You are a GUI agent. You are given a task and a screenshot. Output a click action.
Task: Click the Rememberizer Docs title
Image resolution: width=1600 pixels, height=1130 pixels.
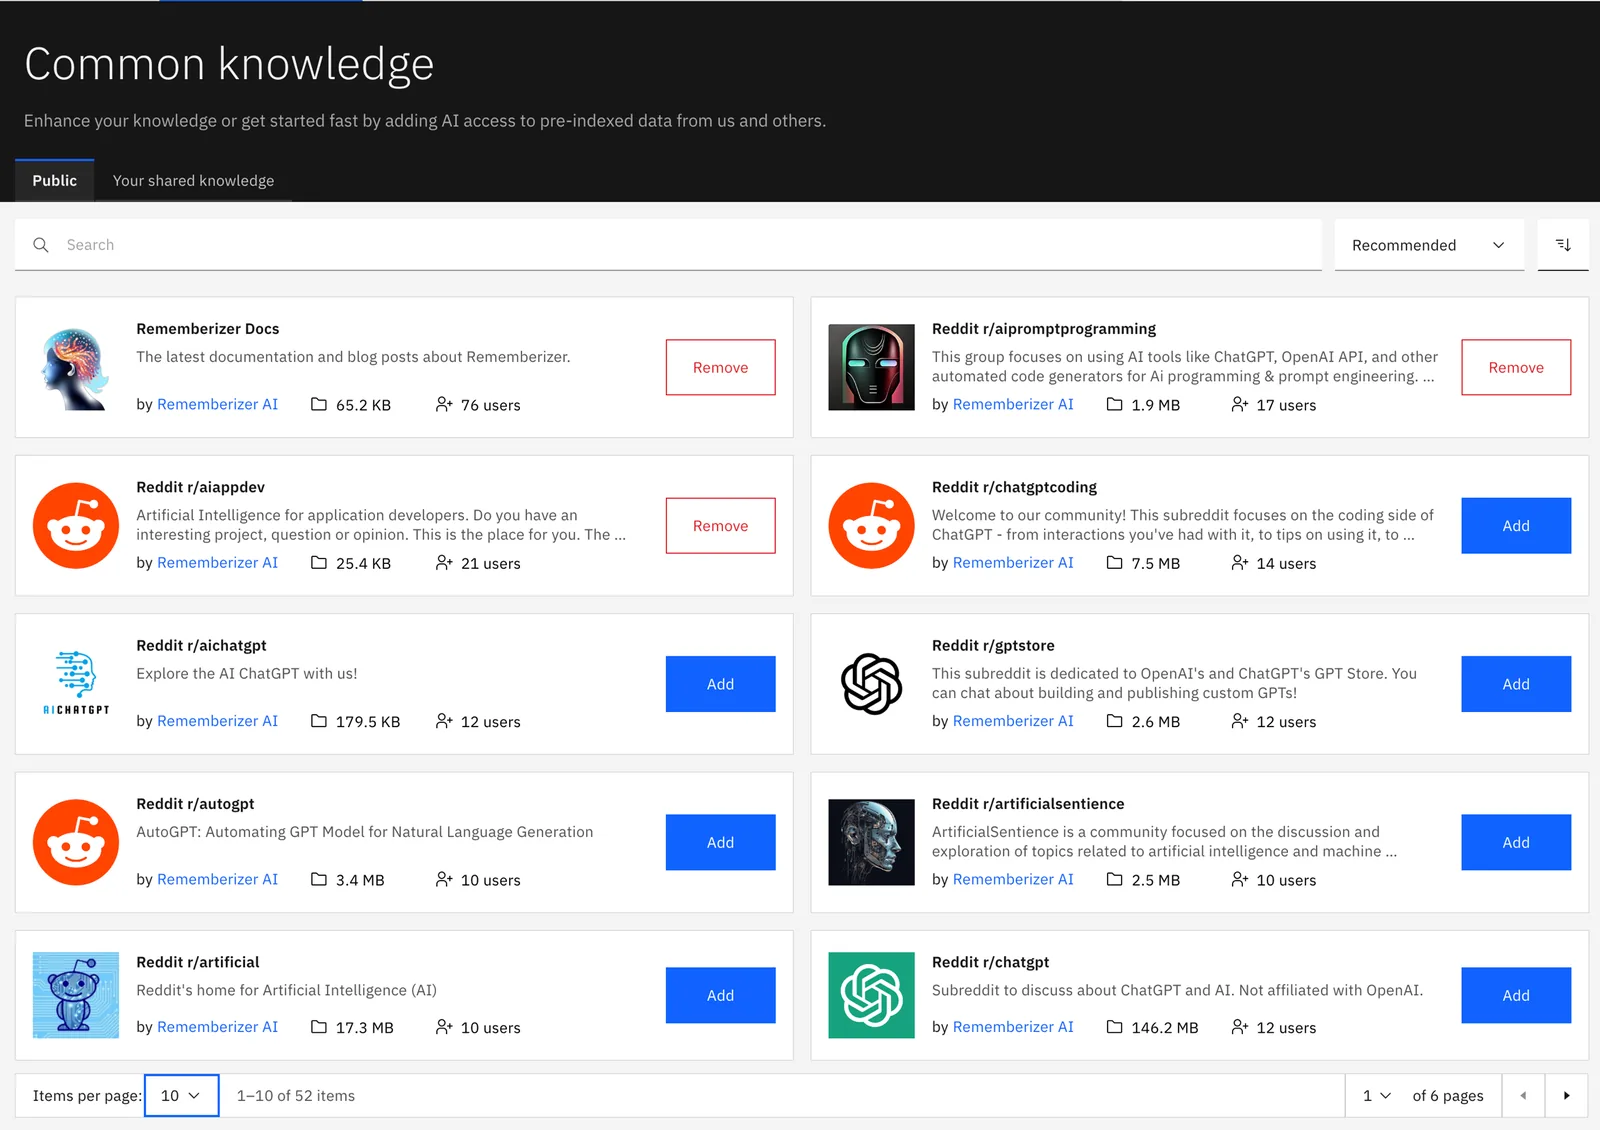point(208,329)
